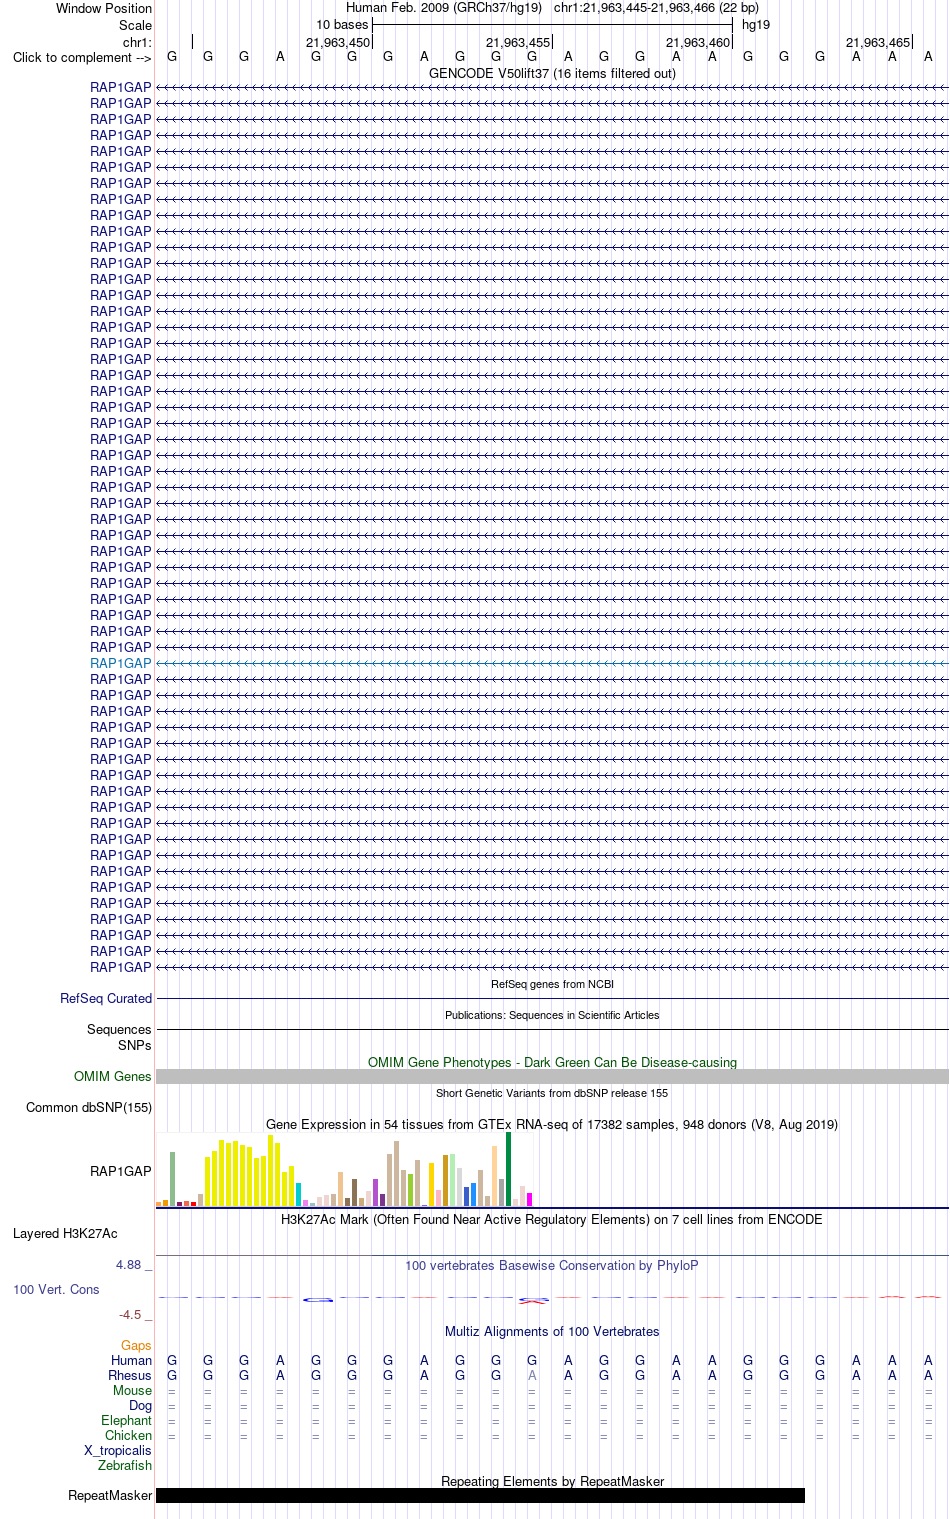950x1519 pixels.
Task: Select the Chicken alignment row label
Action: [128, 1435]
